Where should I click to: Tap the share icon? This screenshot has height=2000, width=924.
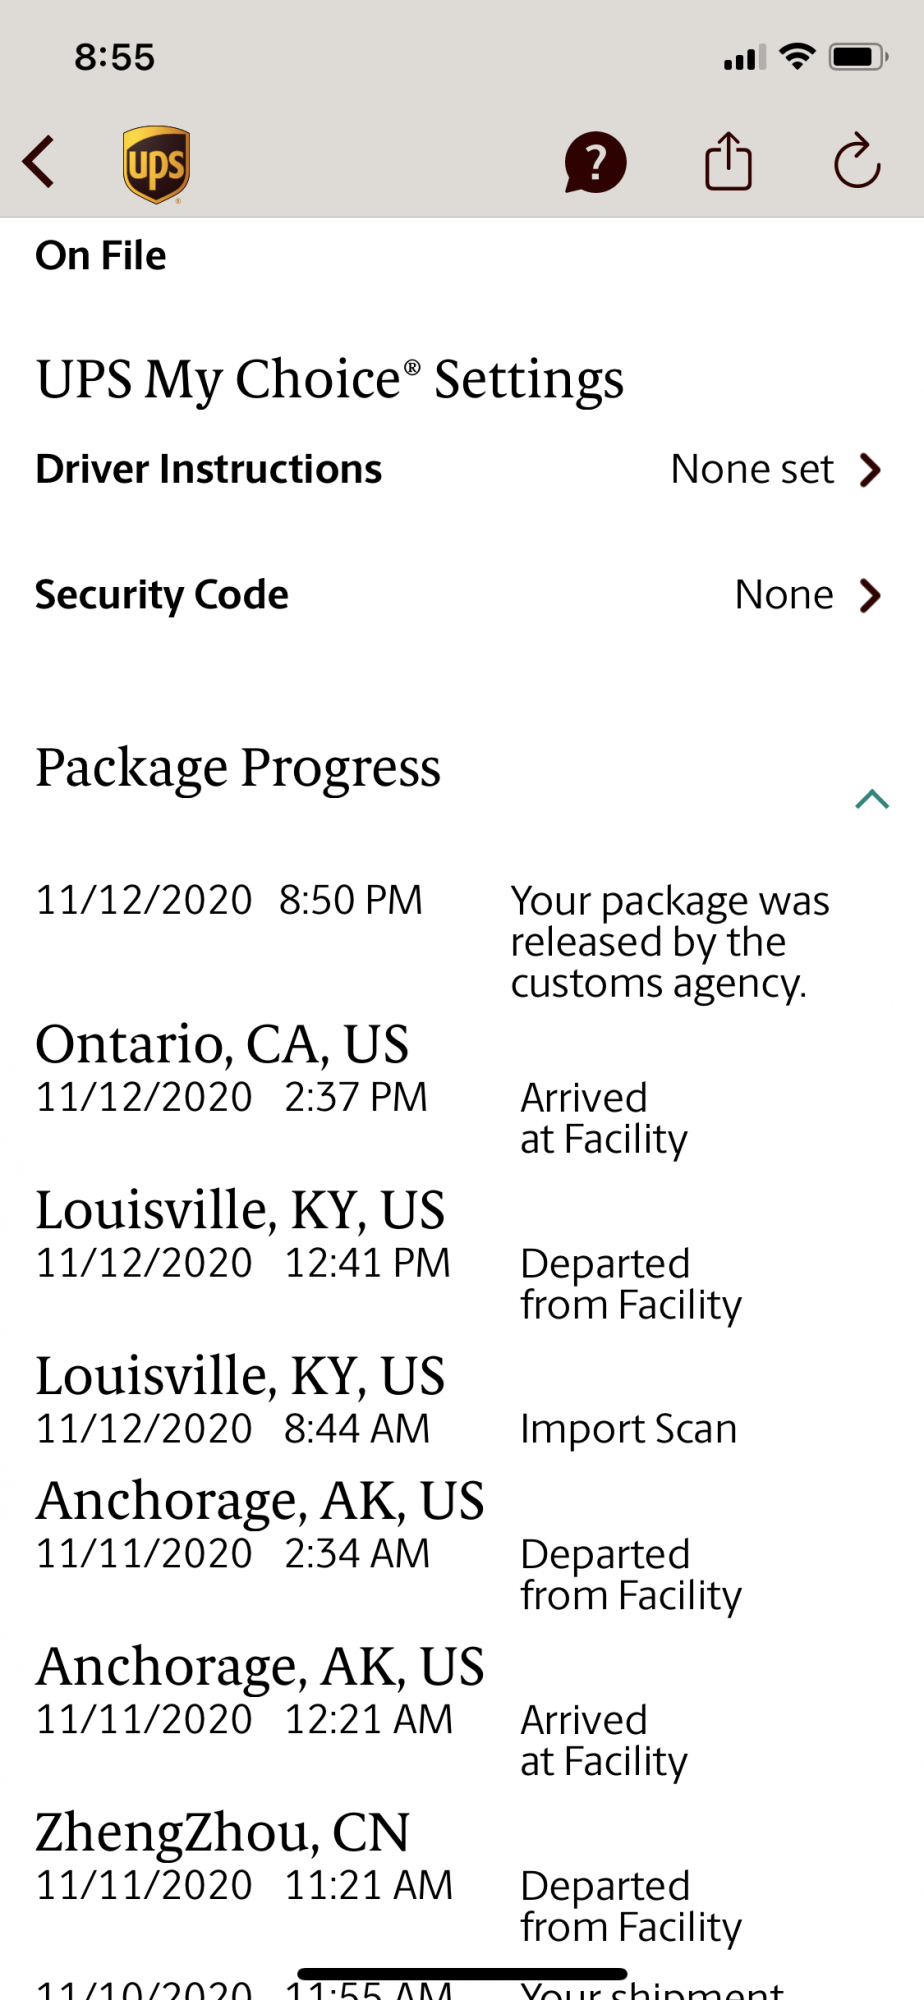(728, 162)
